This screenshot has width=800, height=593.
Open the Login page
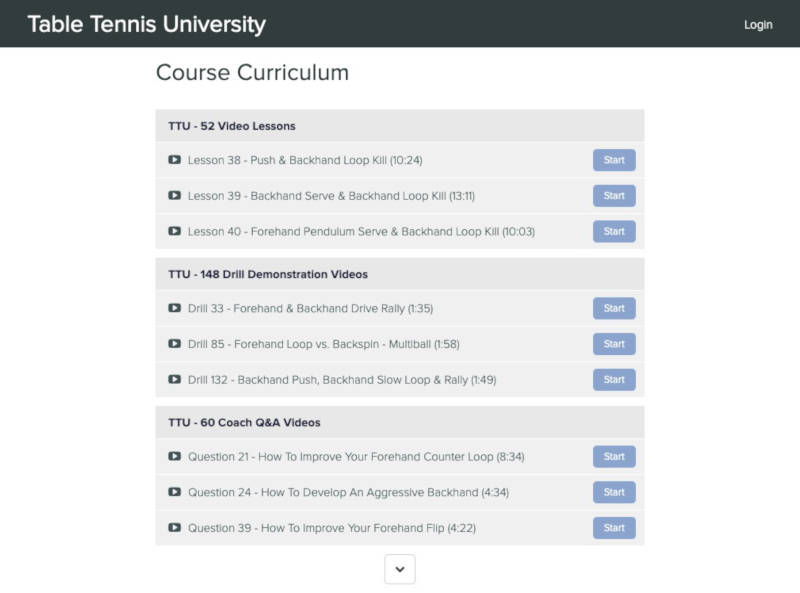point(759,24)
